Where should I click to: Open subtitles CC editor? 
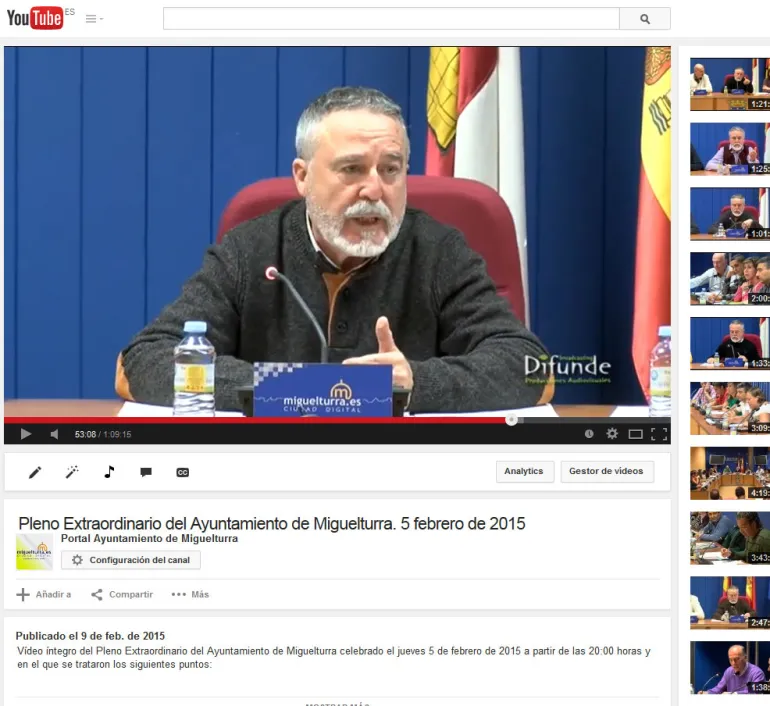click(x=182, y=472)
